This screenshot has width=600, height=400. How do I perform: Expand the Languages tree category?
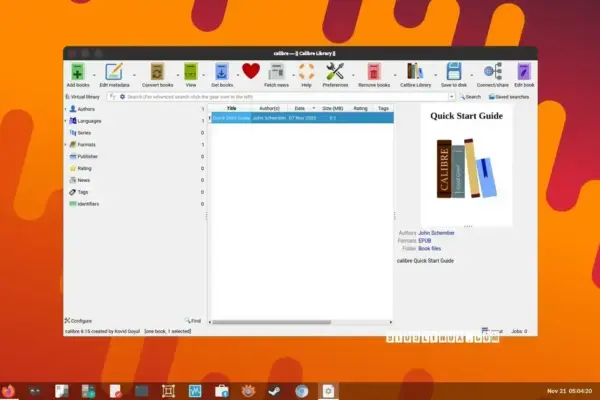[x=65, y=121]
